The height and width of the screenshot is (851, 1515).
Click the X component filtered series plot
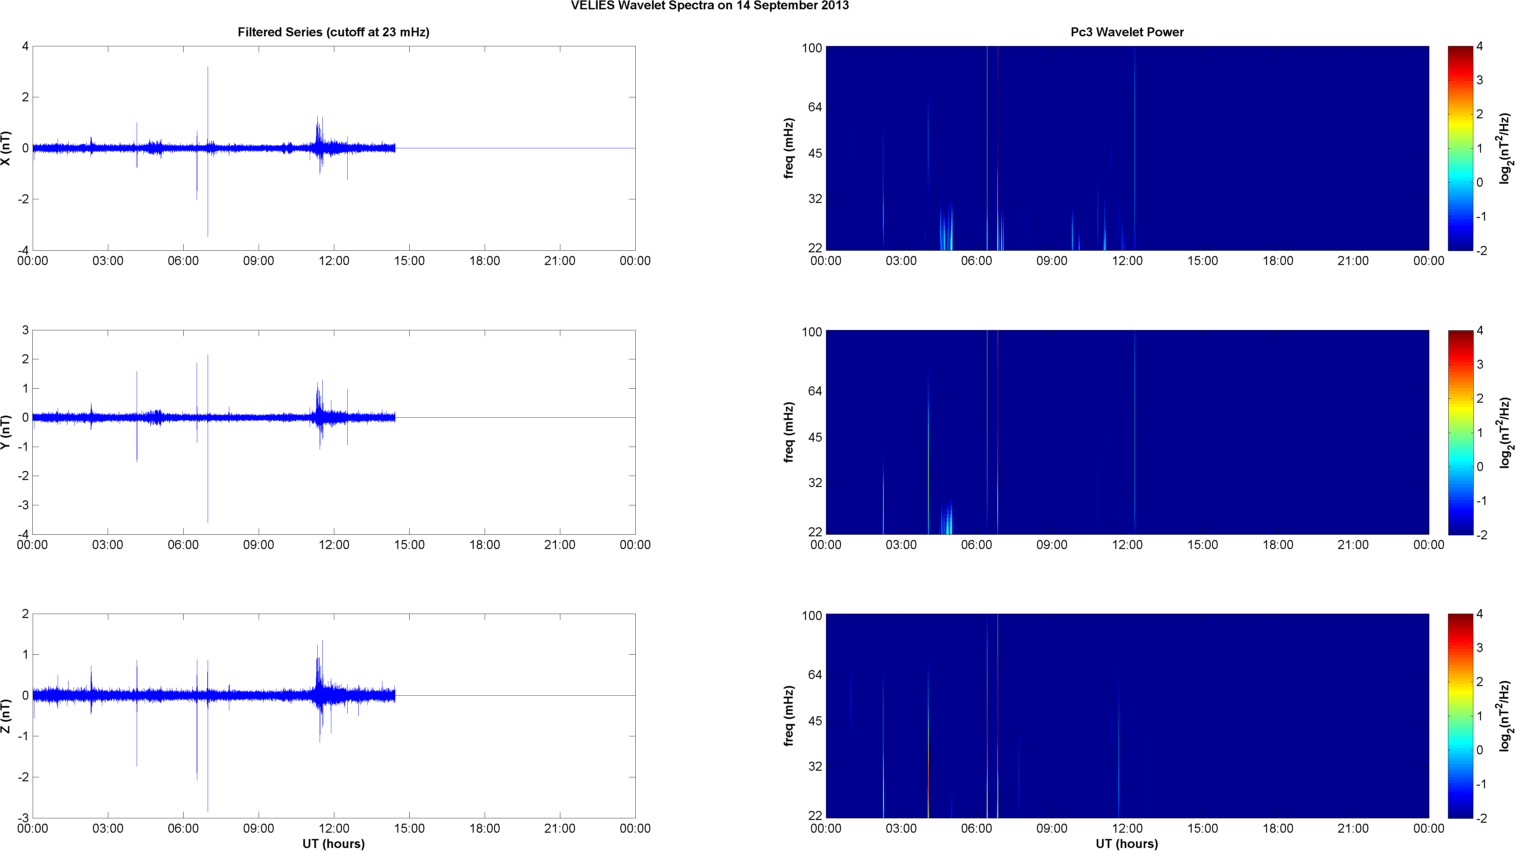(334, 148)
